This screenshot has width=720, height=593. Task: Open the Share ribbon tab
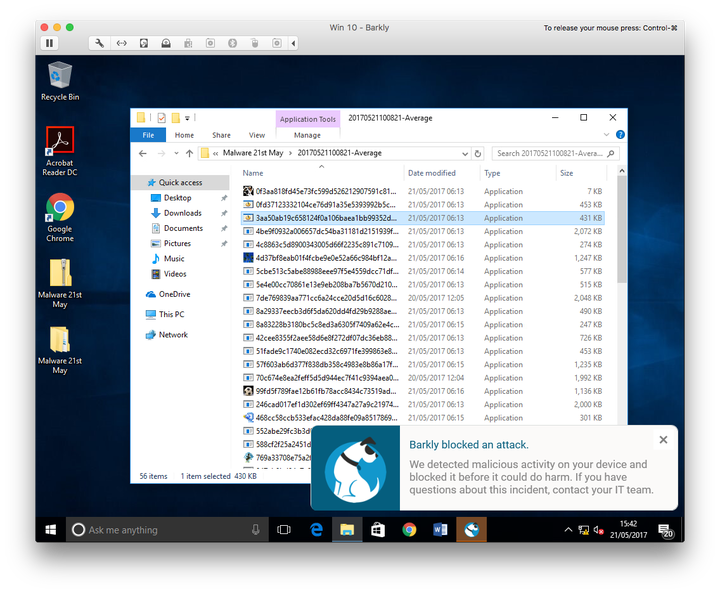pyautogui.click(x=221, y=135)
